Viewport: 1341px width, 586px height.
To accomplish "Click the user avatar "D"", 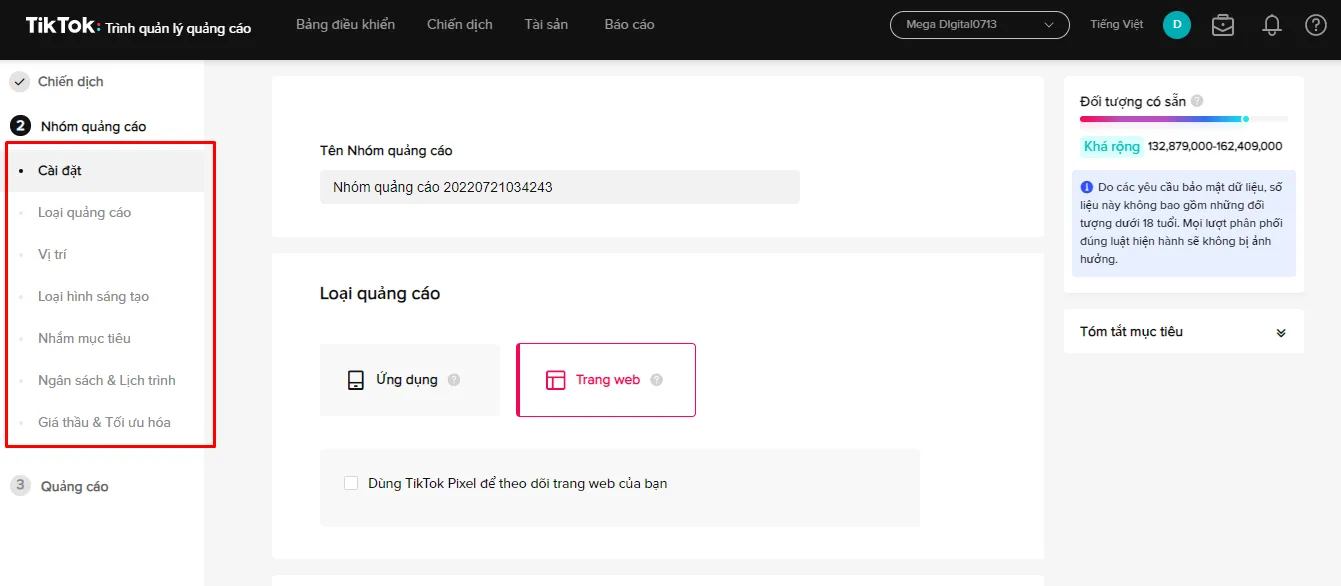I will point(1177,25).
